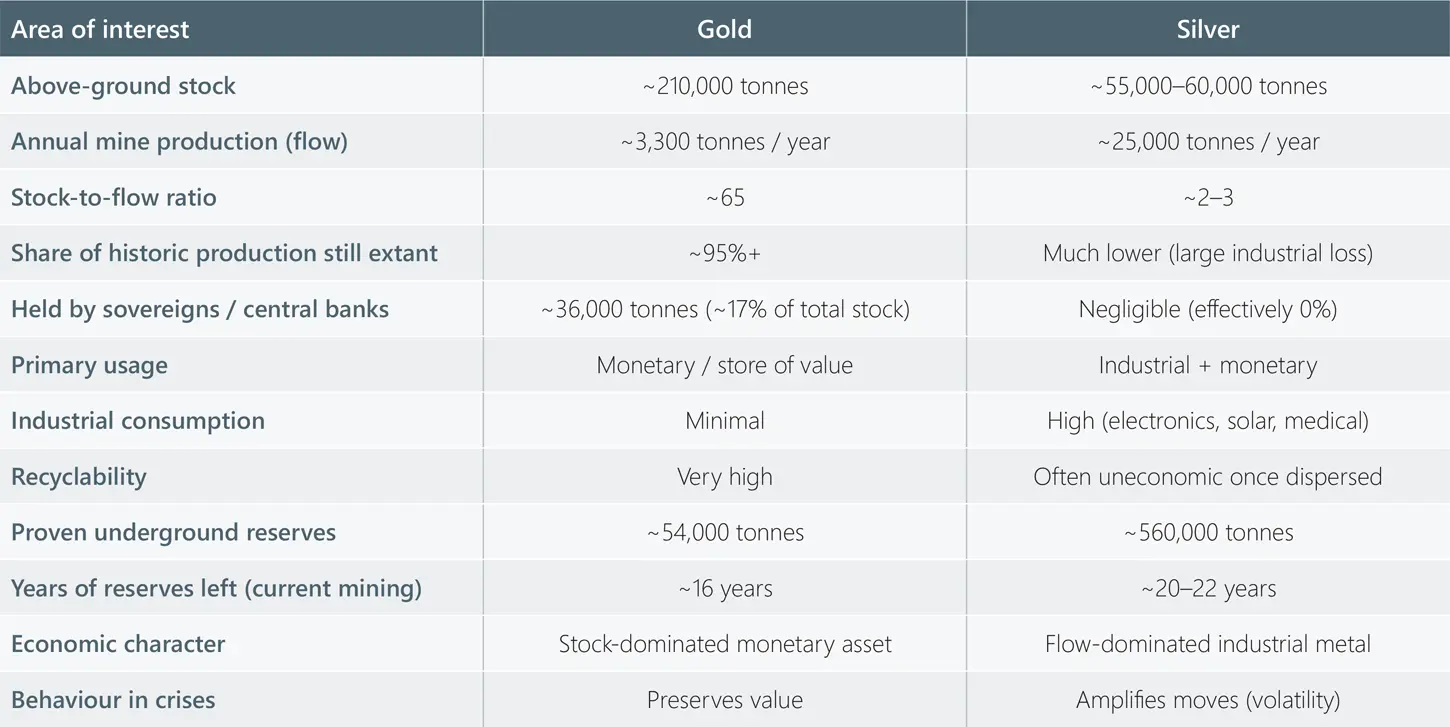Click the gold stock-to-flow value '~65'

pos(725,198)
